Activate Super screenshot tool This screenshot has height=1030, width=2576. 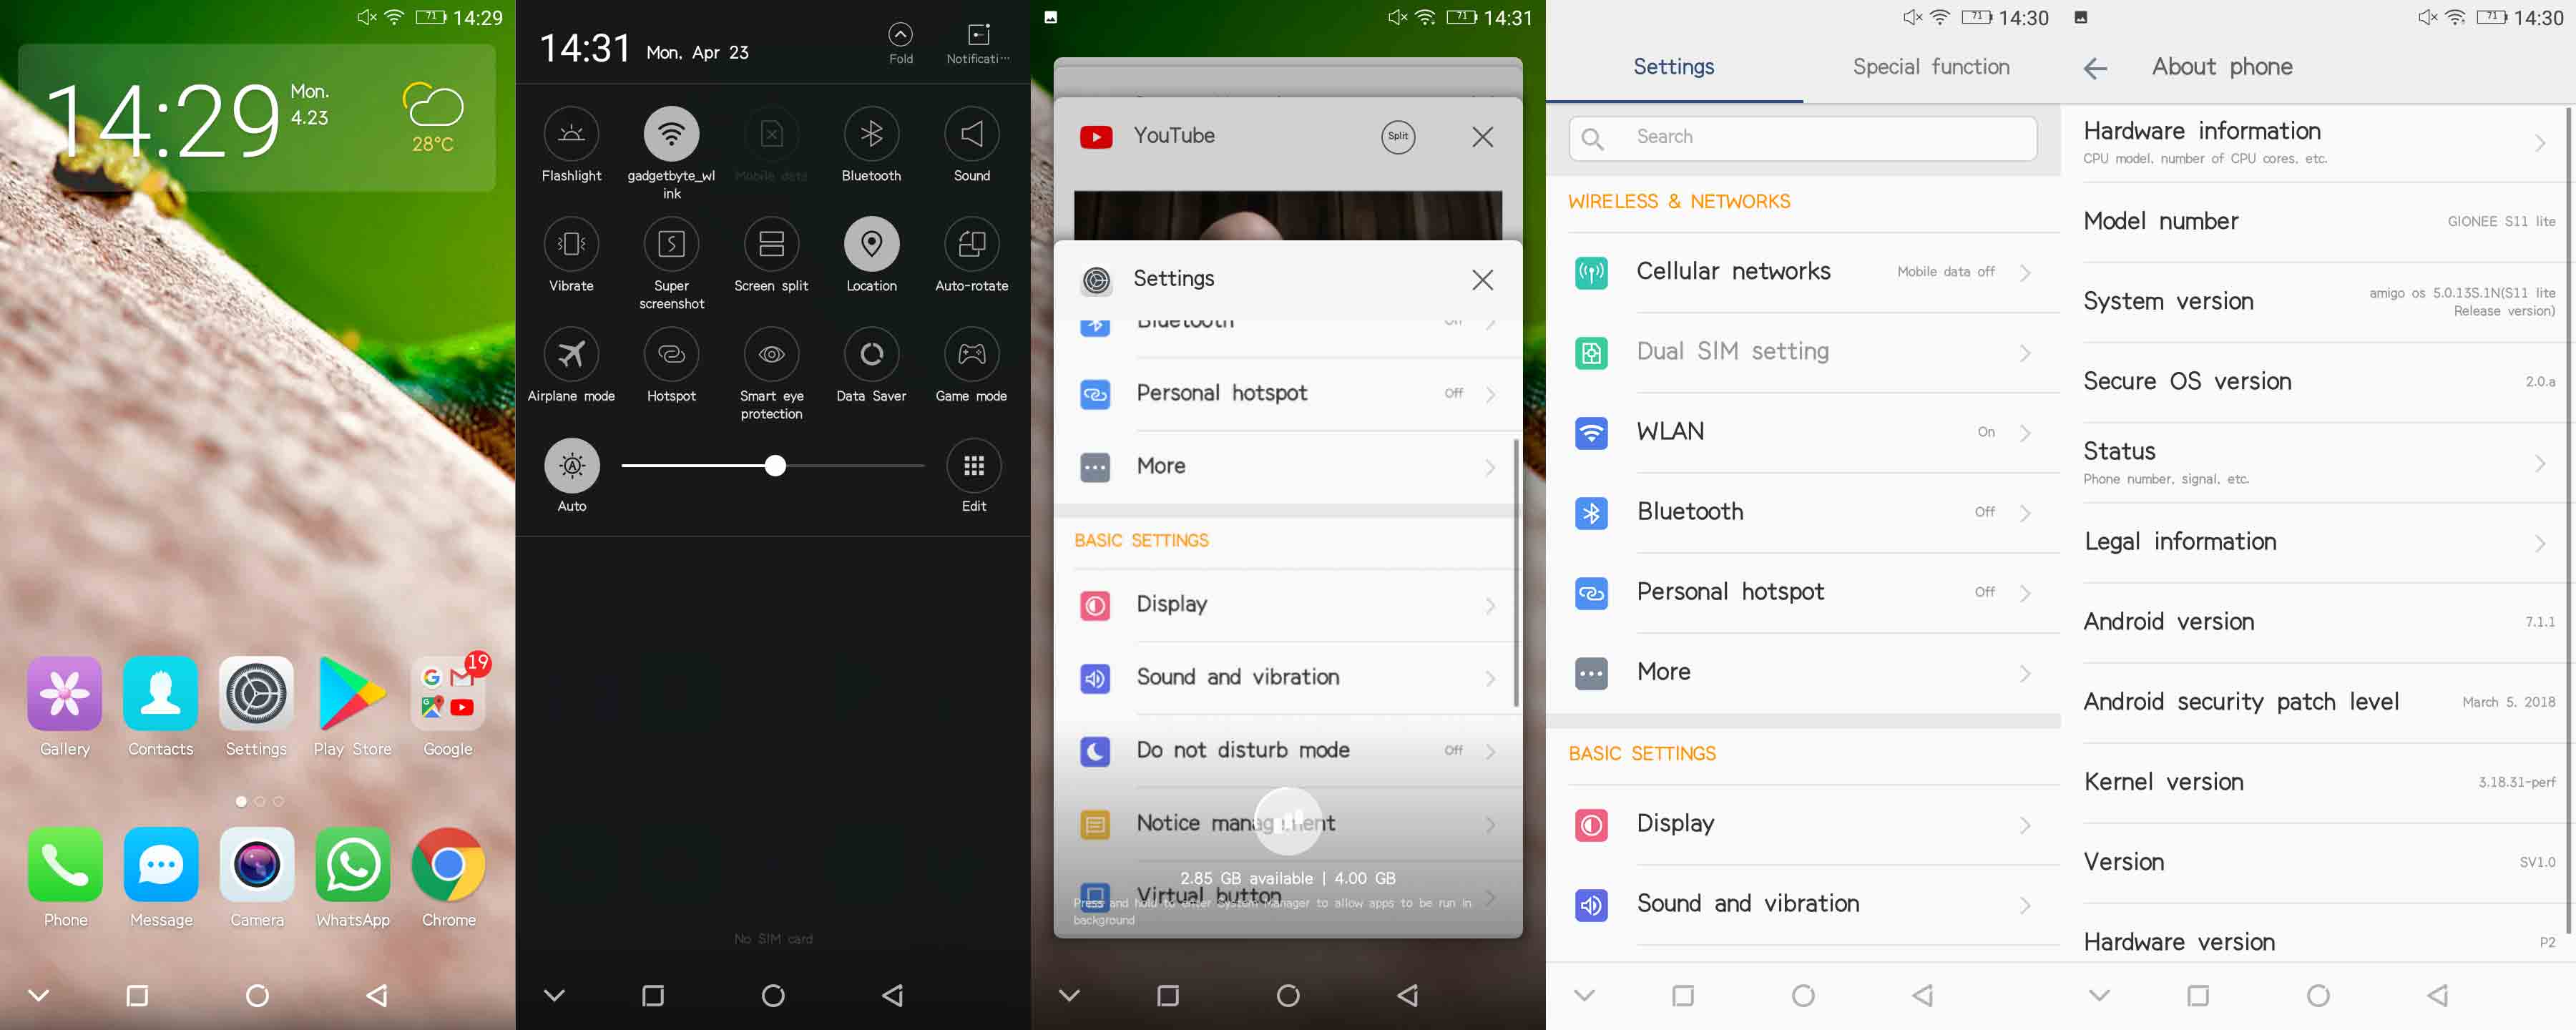(671, 243)
